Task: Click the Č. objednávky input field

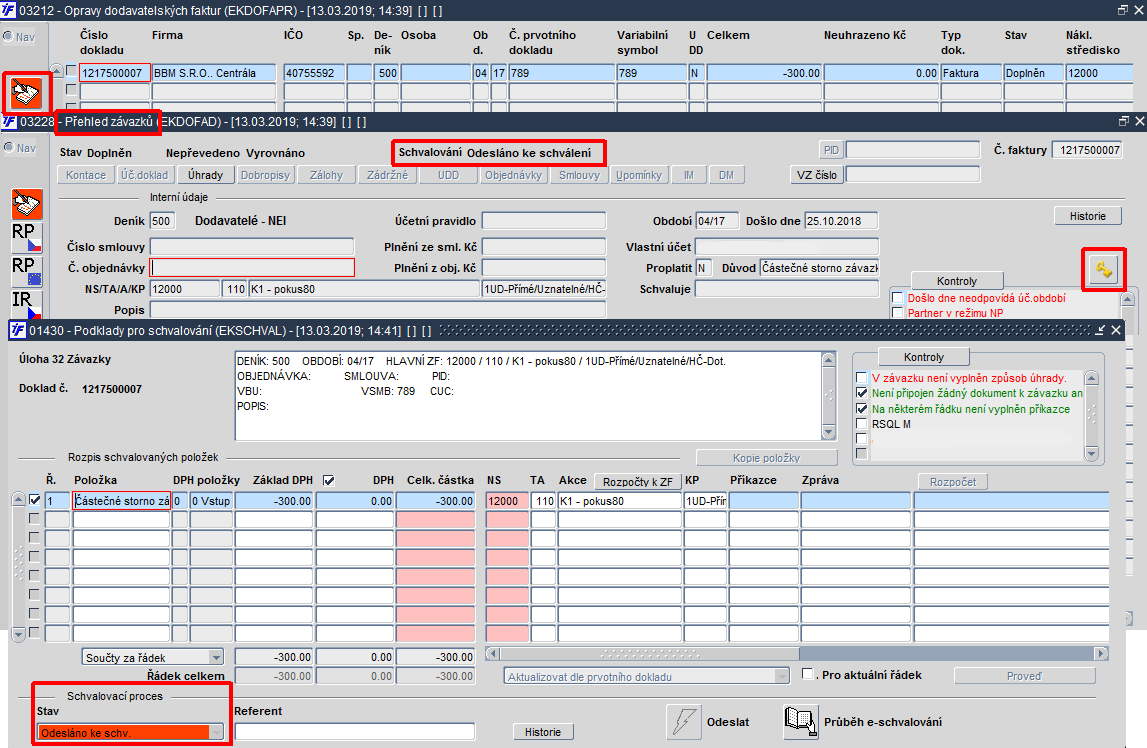Action: click(252, 268)
